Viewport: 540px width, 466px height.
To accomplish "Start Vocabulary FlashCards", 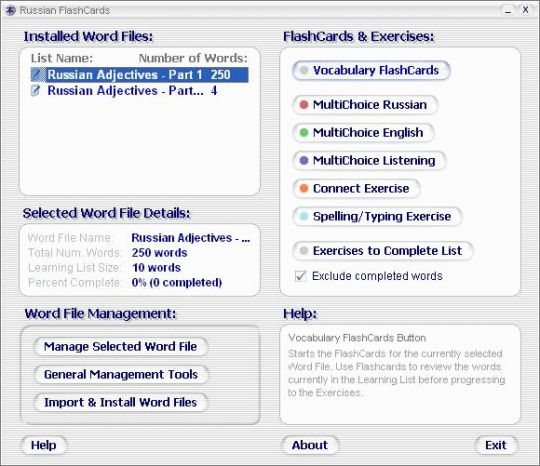I will click(x=371, y=70).
